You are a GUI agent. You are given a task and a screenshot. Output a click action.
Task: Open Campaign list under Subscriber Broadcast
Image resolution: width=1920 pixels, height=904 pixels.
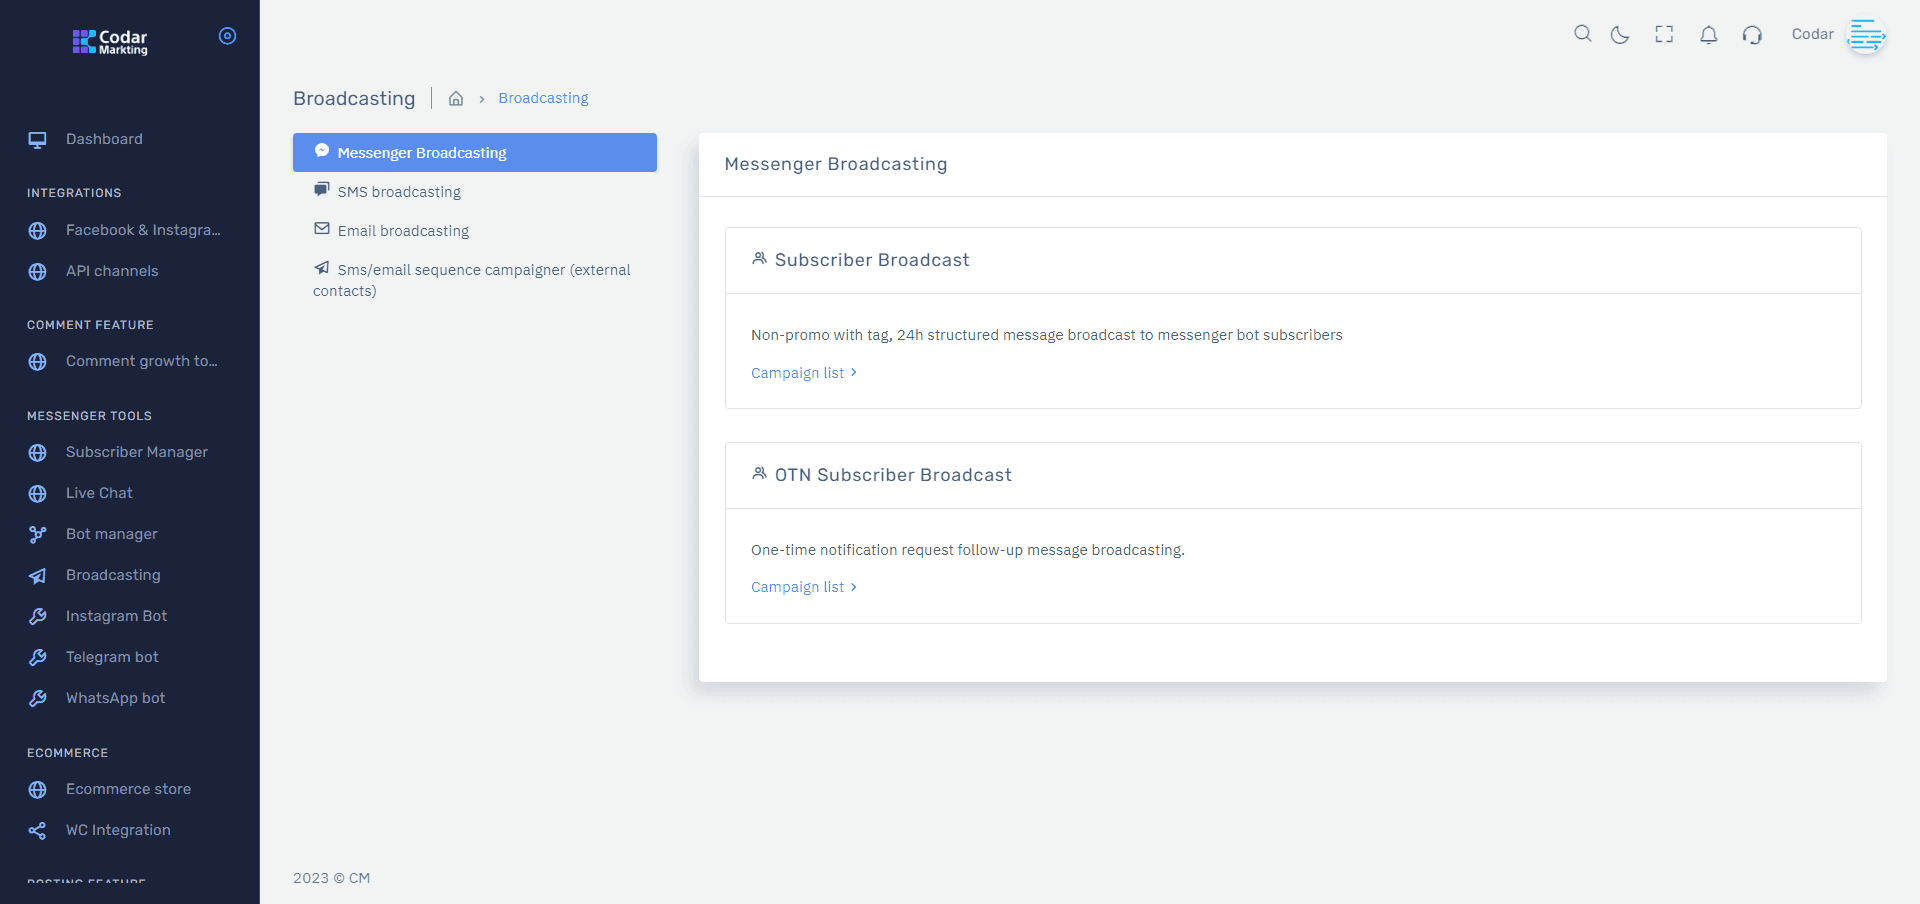tap(803, 373)
